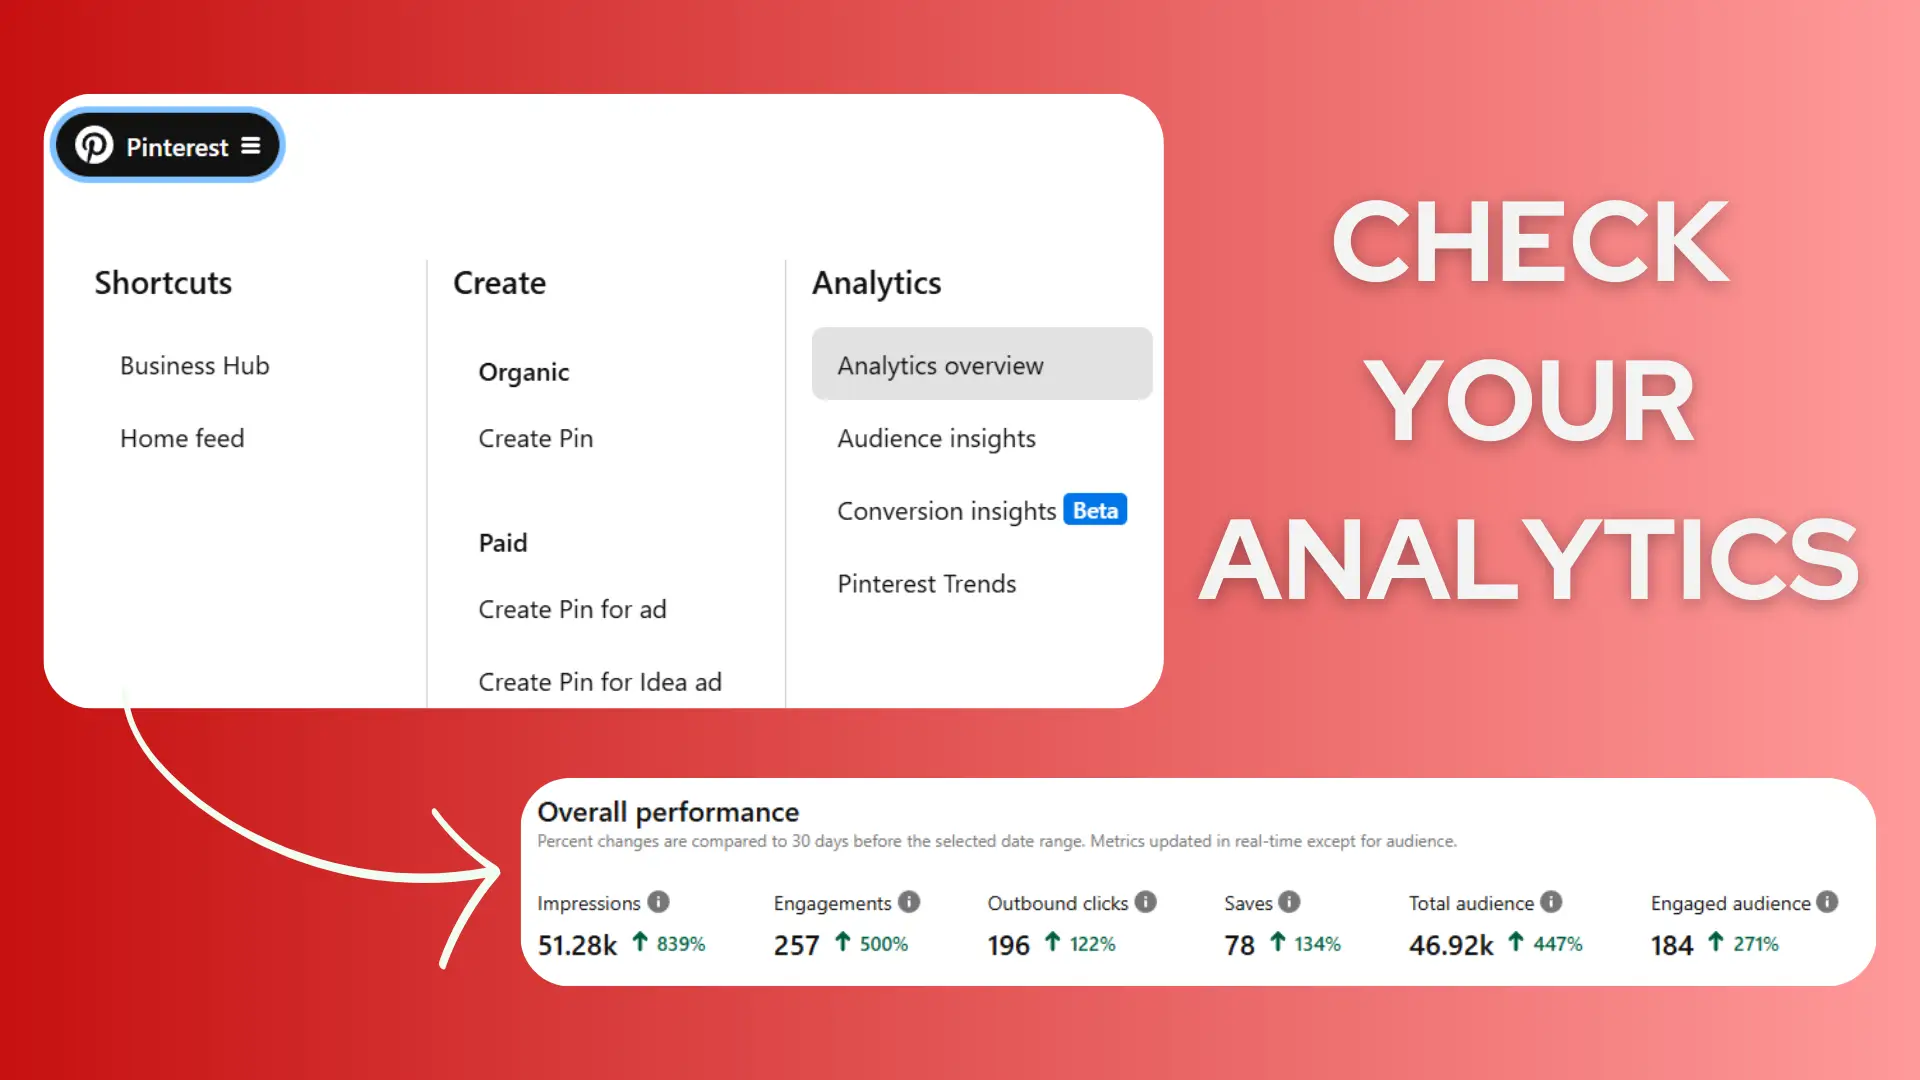Select Home feed shortcut
This screenshot has width=1920, height=1080.
[x=182, y=438]
